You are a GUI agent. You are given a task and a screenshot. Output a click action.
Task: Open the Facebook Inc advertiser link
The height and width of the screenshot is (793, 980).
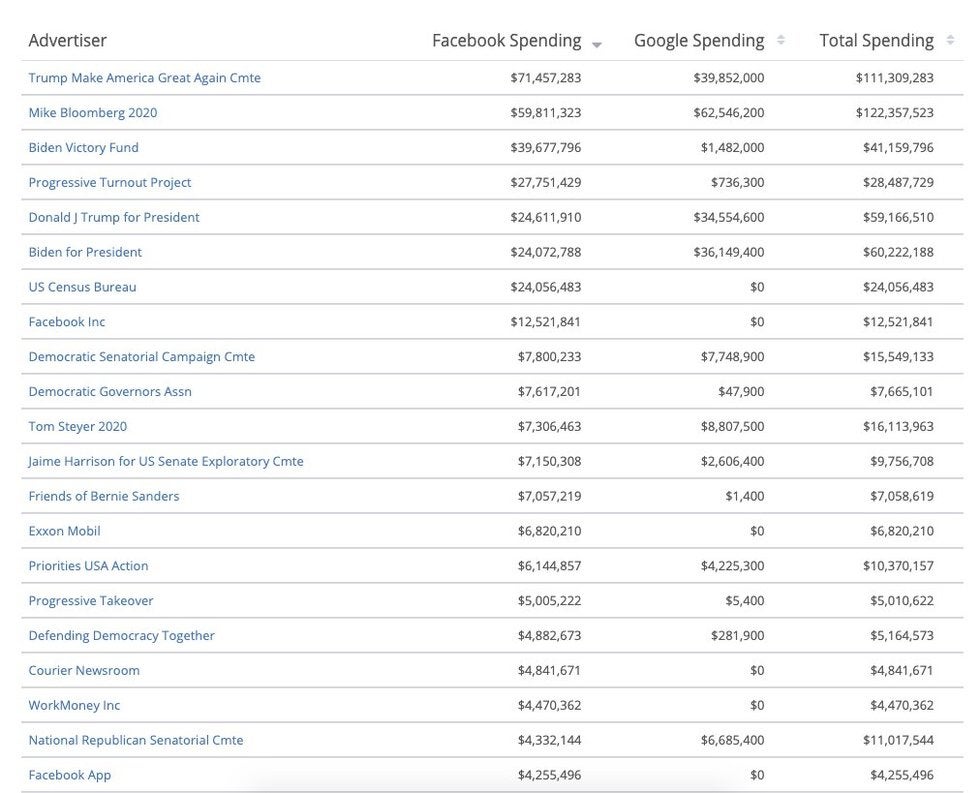(x=67, y=322)
